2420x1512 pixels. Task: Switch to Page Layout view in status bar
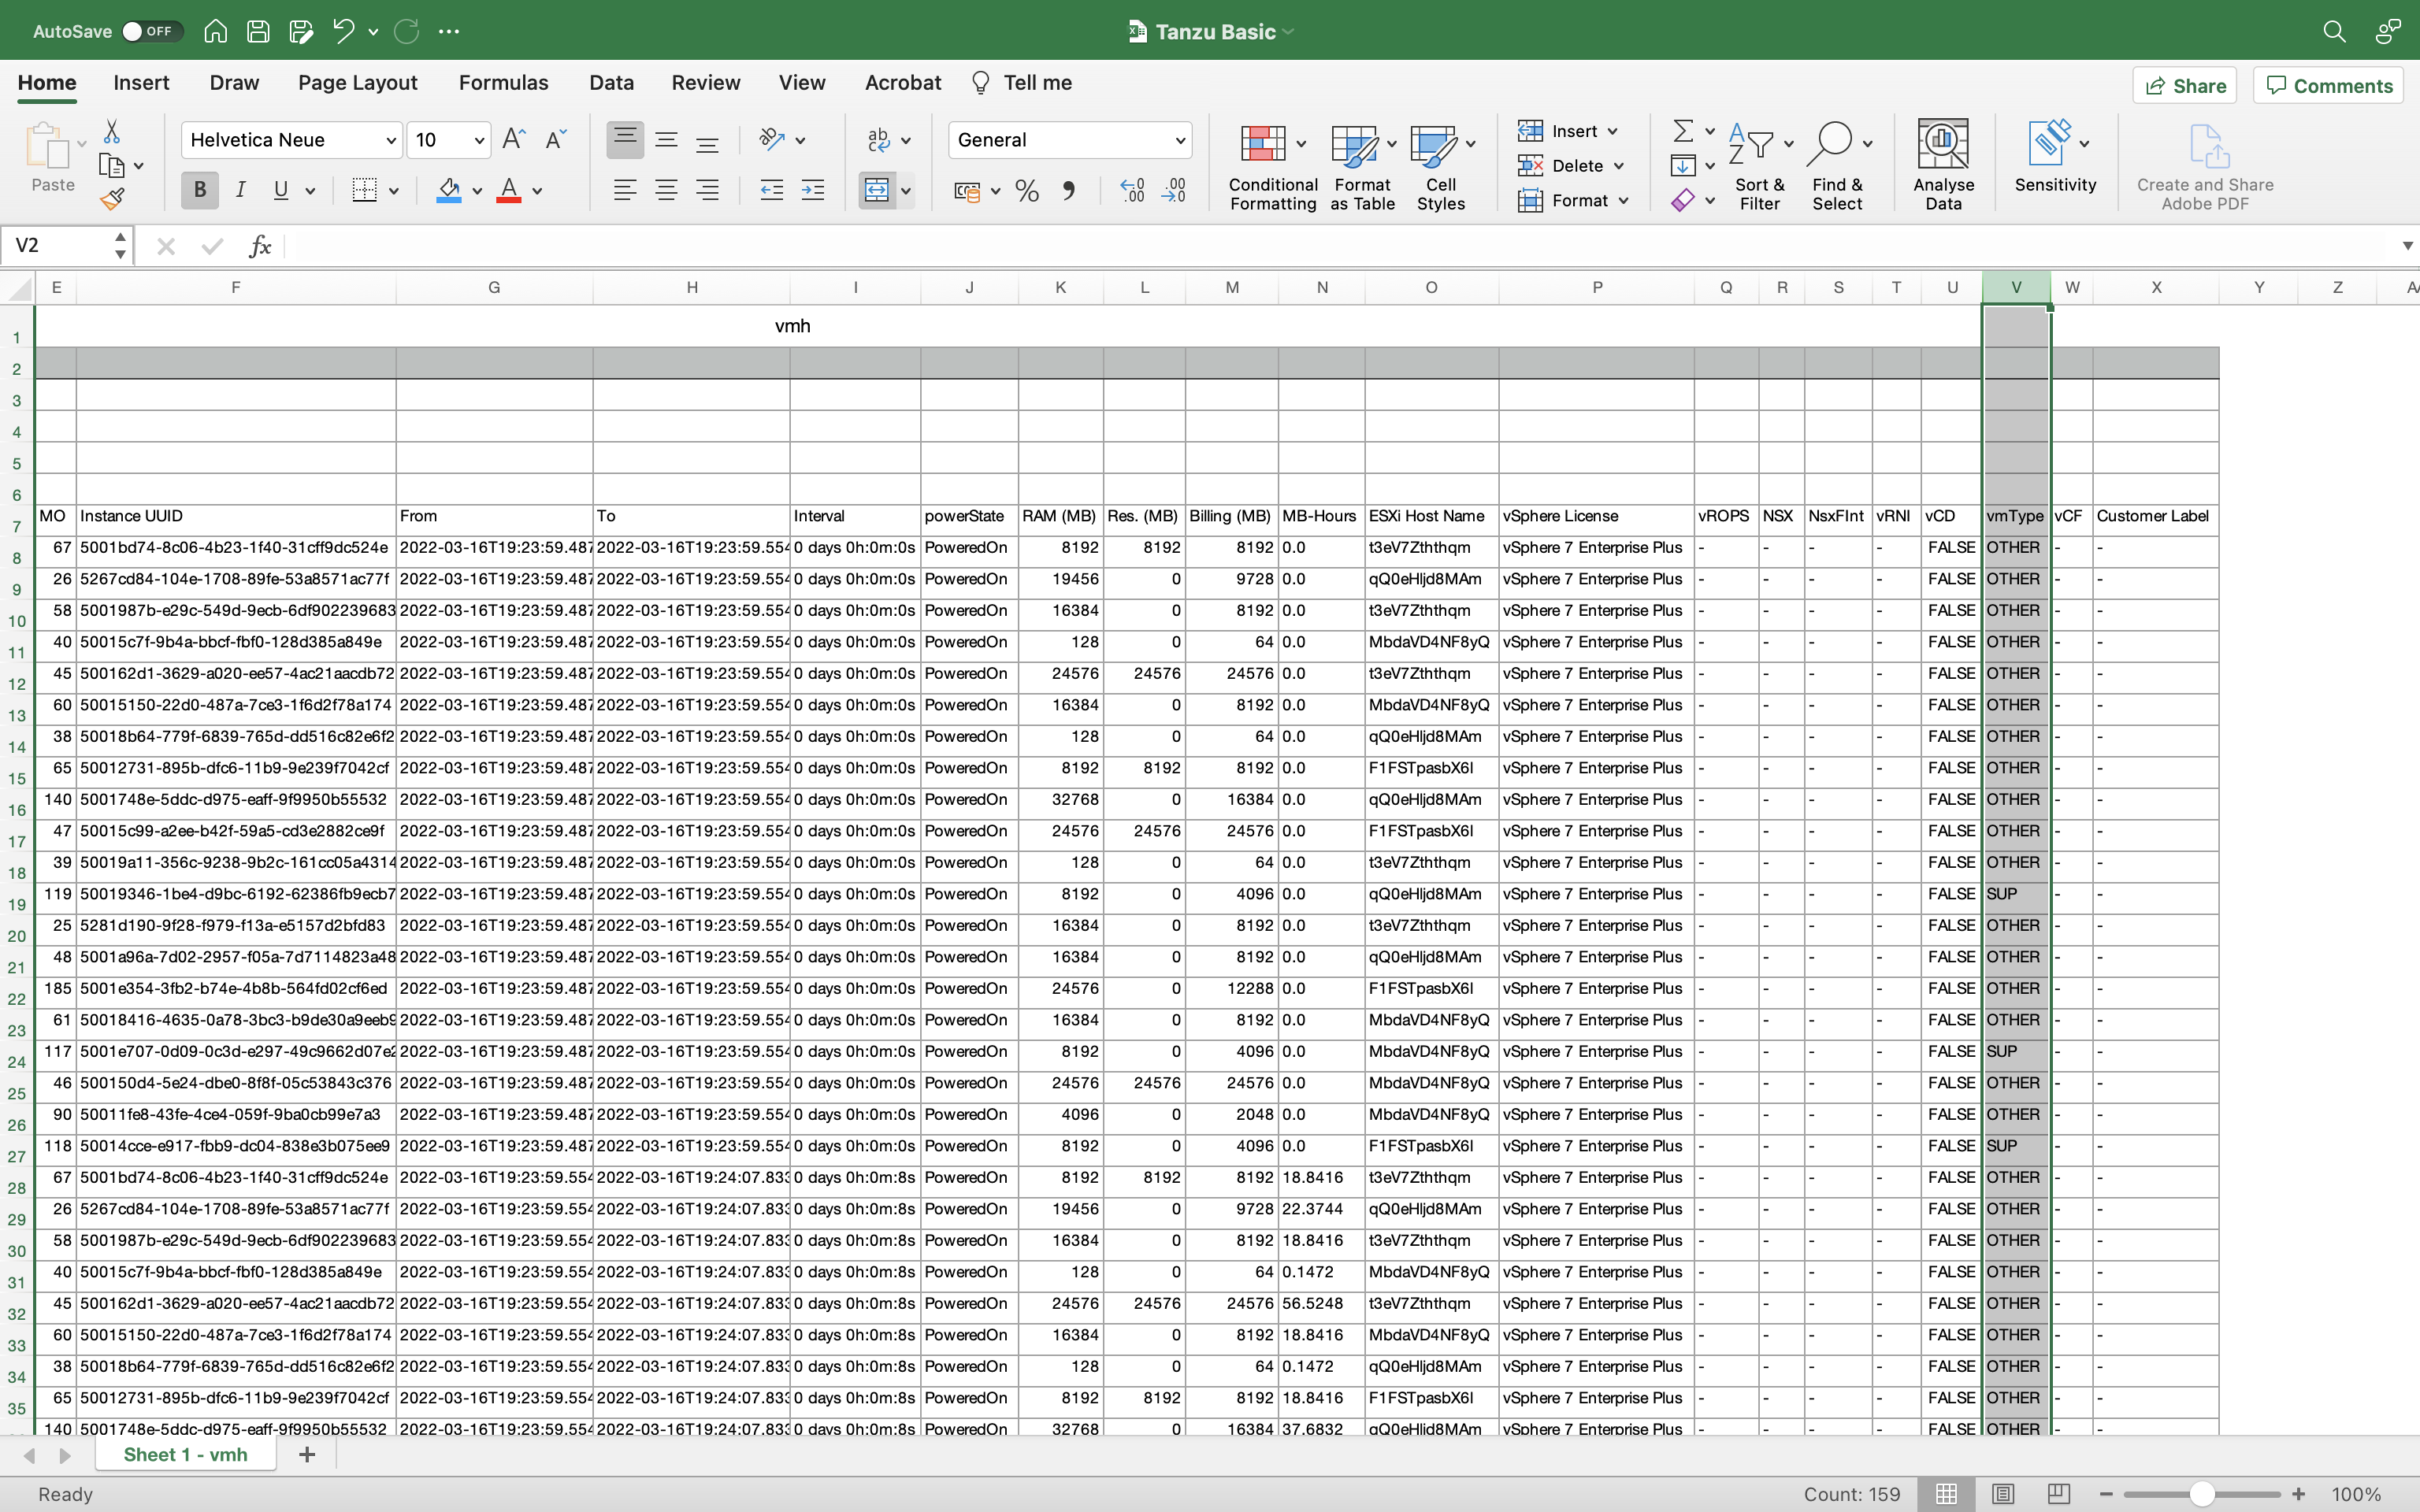point(2002,1493)
